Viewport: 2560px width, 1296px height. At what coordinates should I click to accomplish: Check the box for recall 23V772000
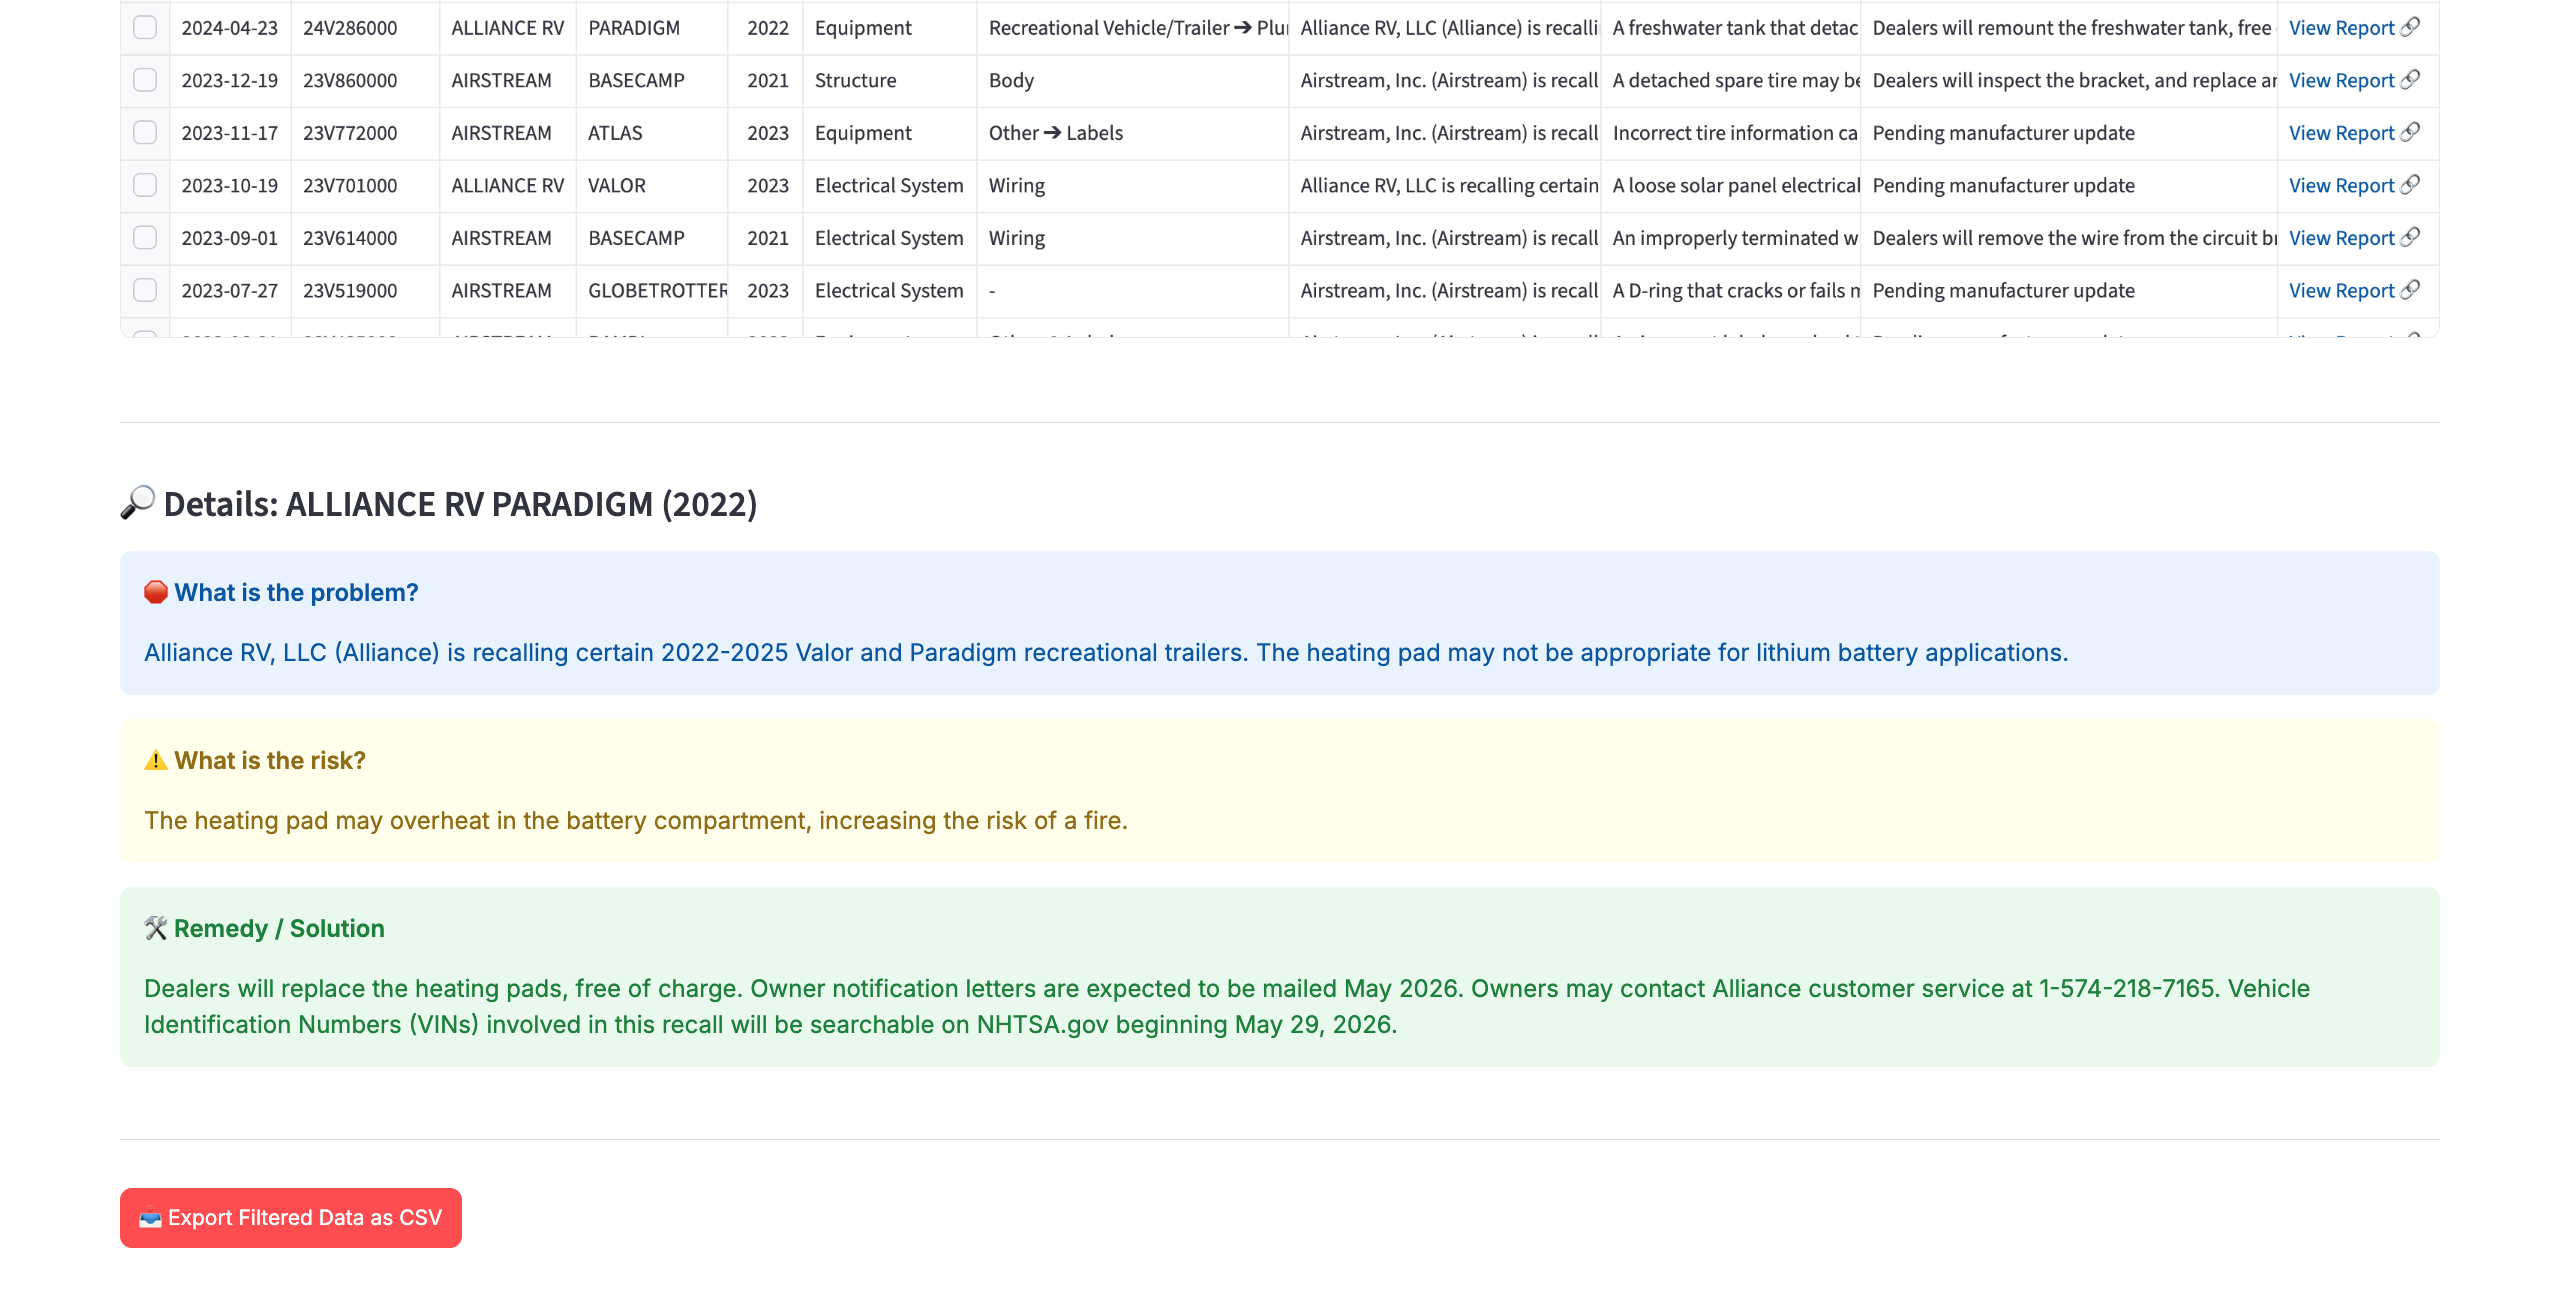[x=145, y=133]
